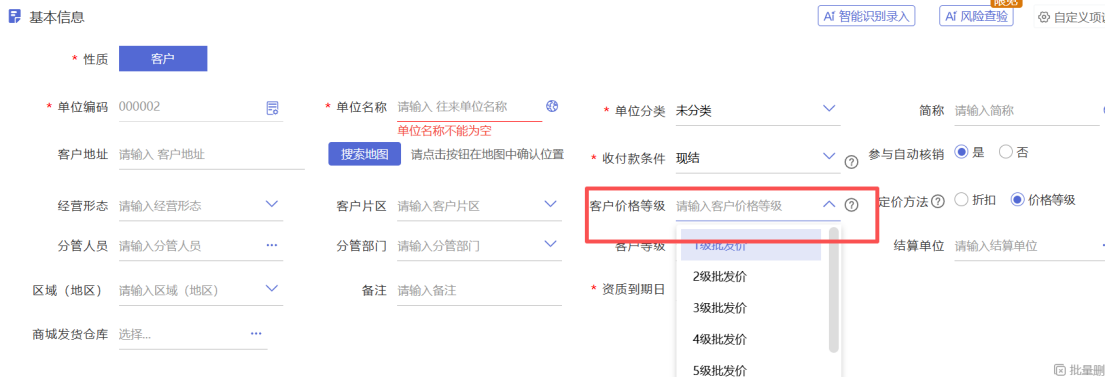This screenshot has height=377, width=1105.
Task: Open AI 智能识别录入
Action: click(x=866, y=16)
